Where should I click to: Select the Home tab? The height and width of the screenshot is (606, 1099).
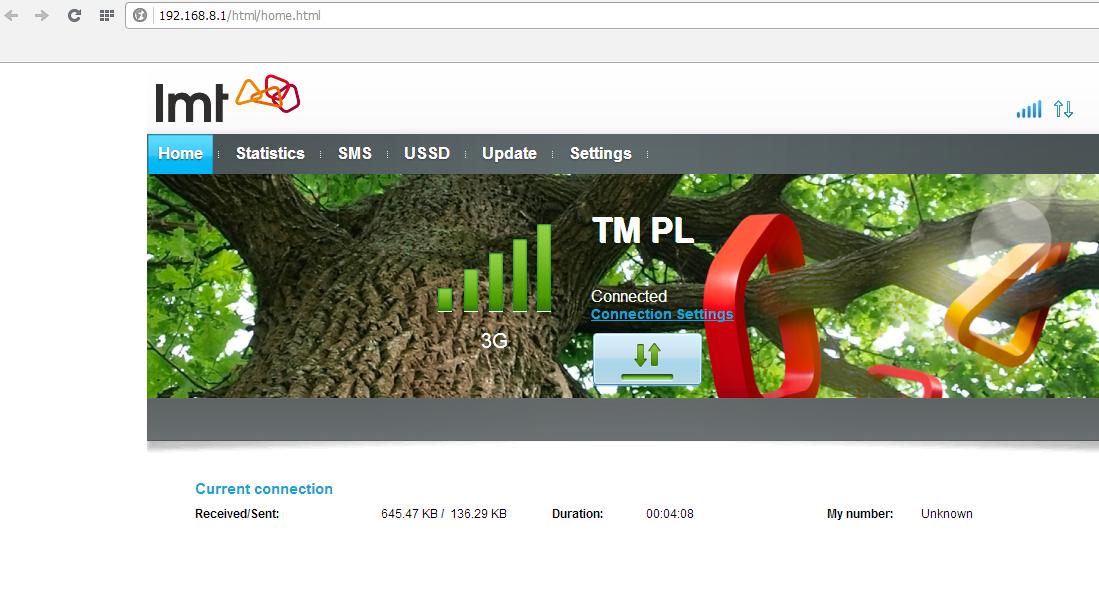180,154
